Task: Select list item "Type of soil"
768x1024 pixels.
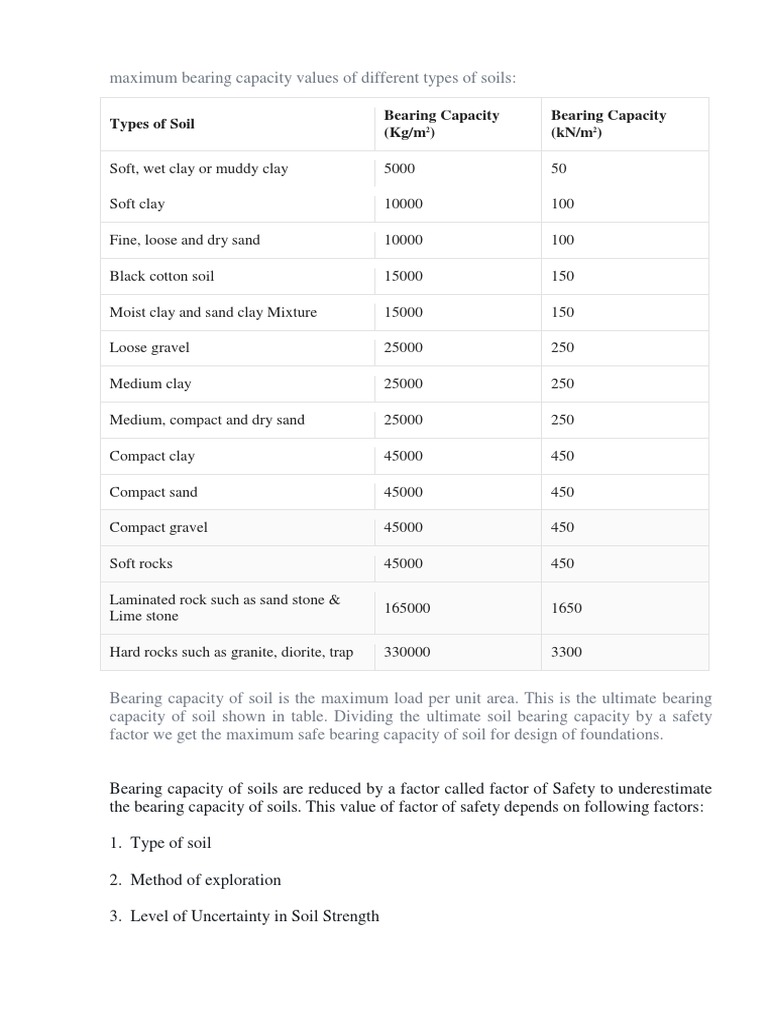Action: point(170,843)
